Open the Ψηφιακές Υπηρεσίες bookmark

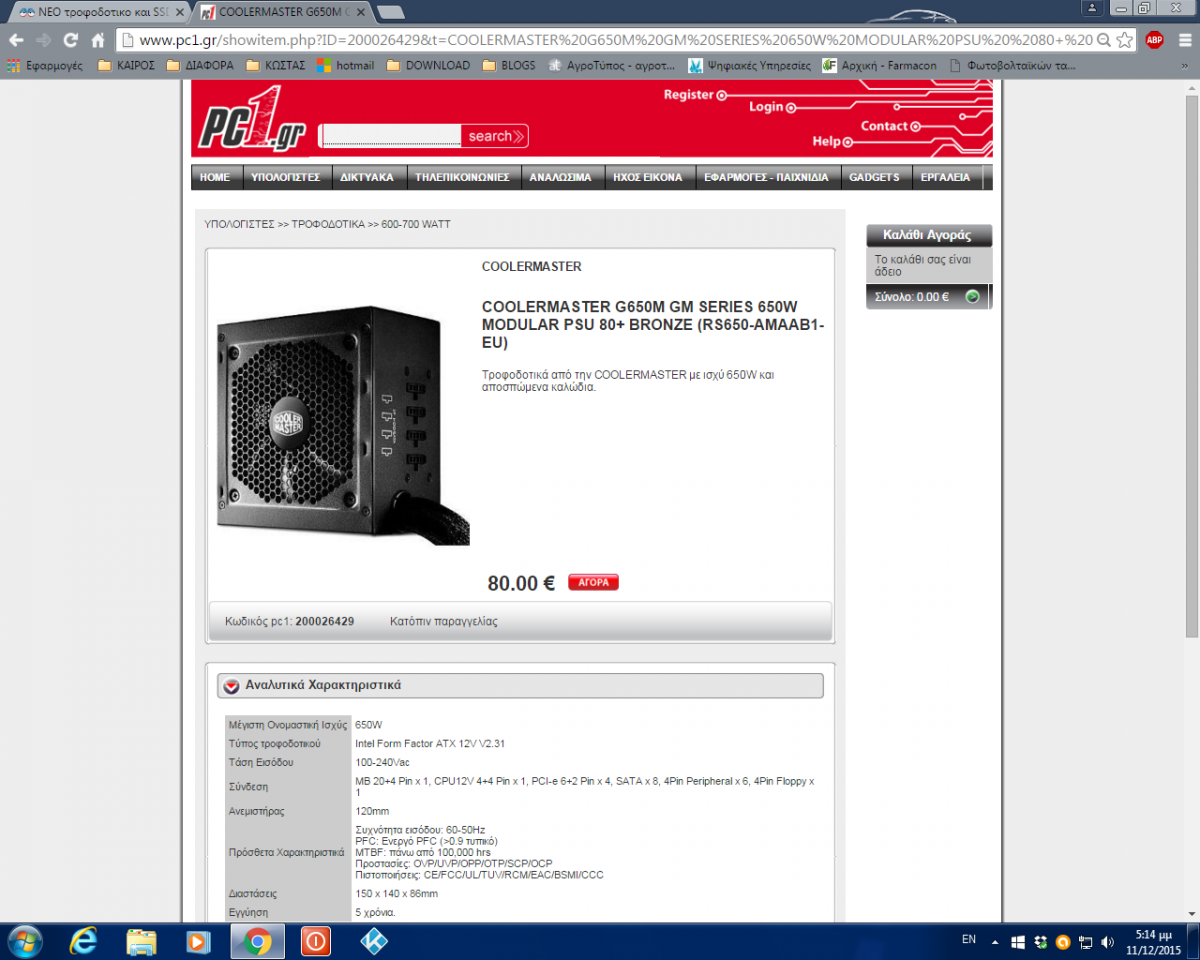pos(750,65)
